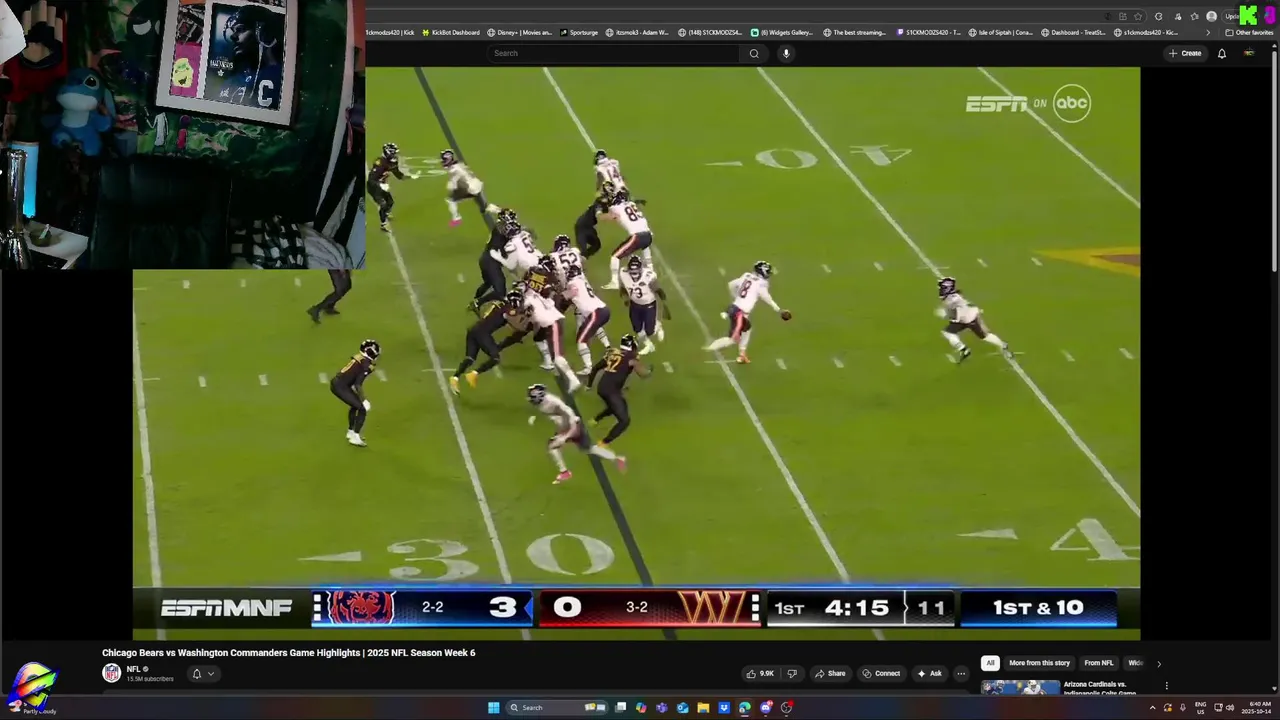This screenshot has height=720, width=1280.
Task: Open Discord from taskbar
Action: (x=766, y=707)
